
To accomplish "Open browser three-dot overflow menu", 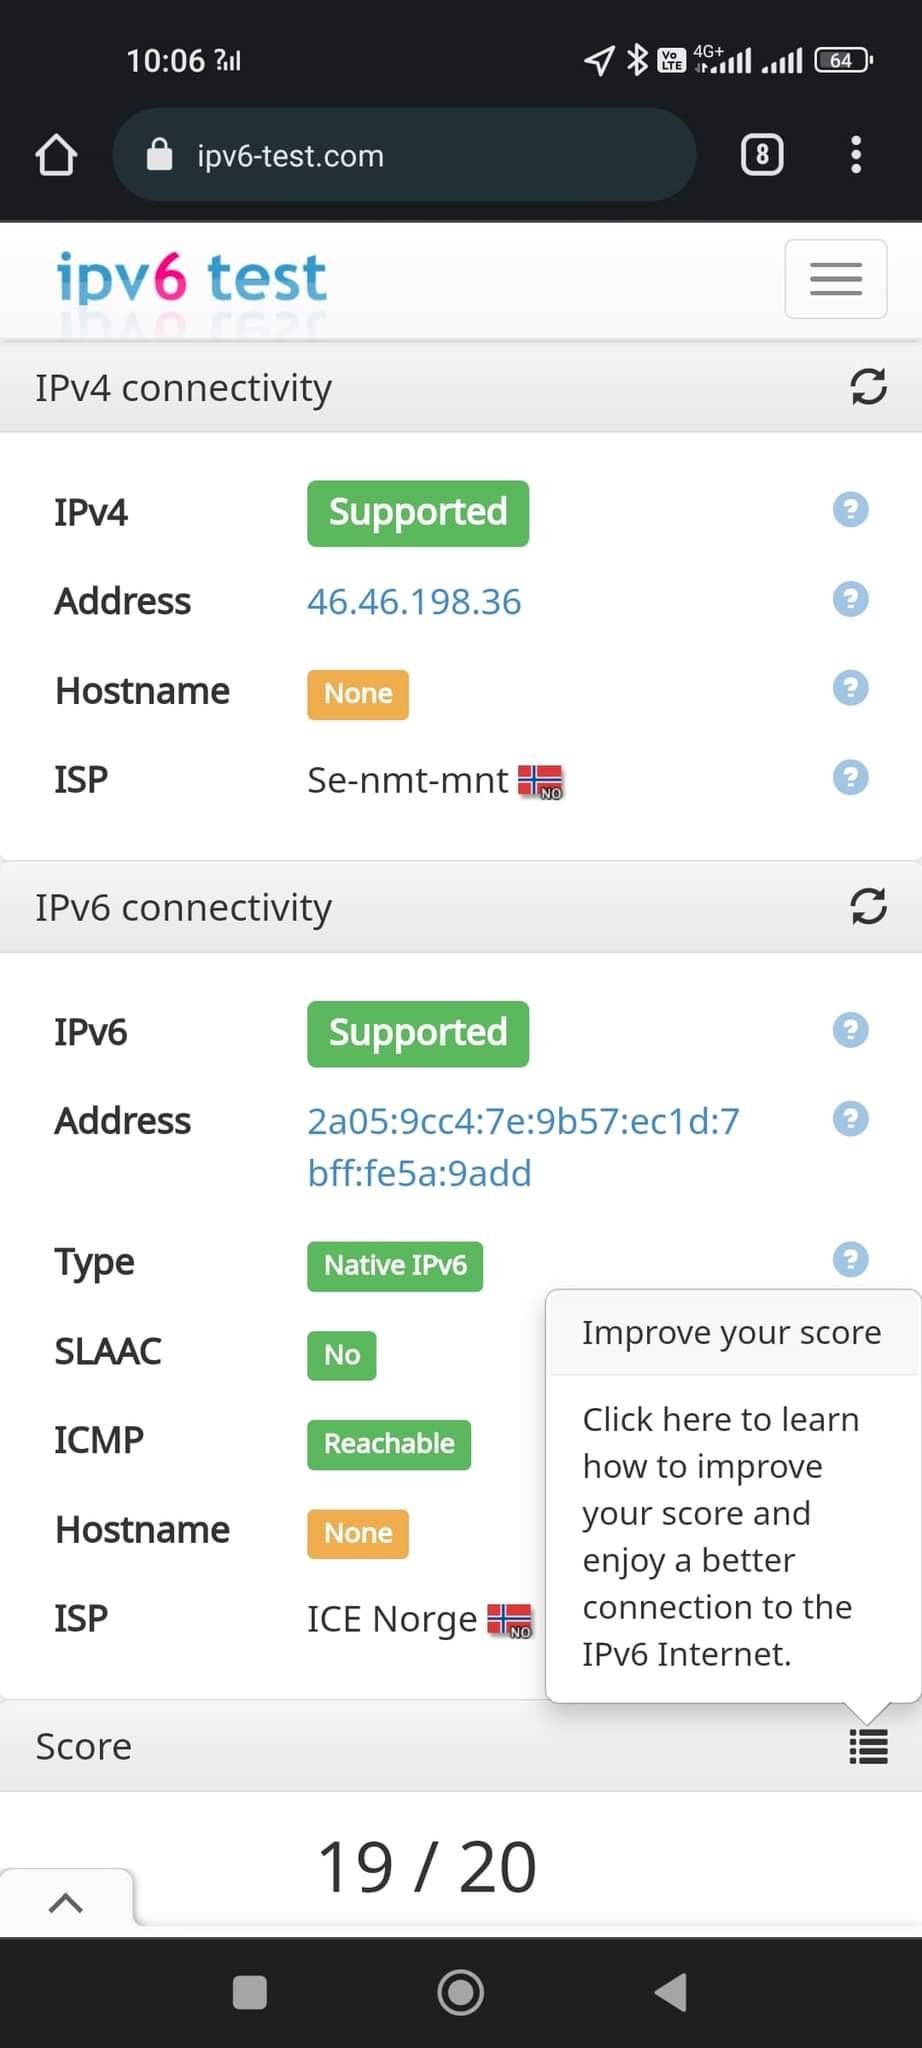I will click(856, 155).
